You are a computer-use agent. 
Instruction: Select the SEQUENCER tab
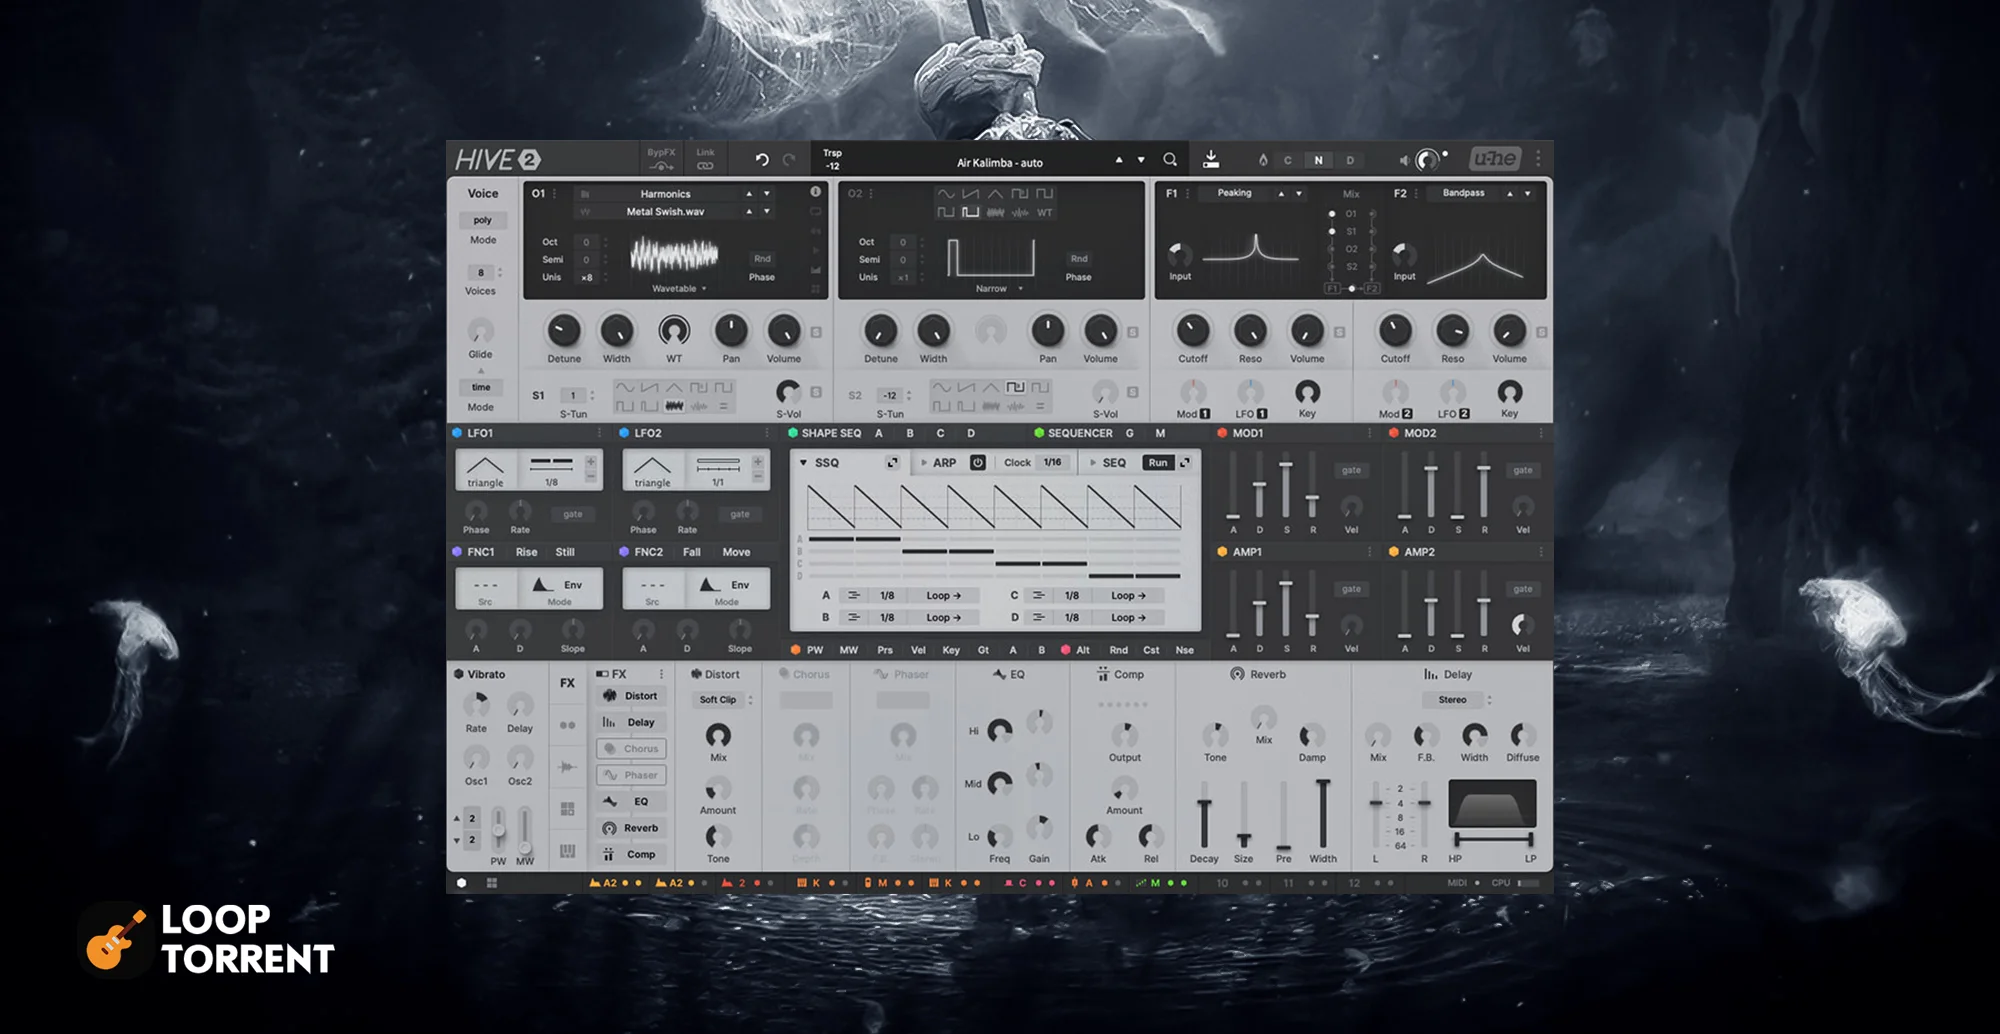pos(1079,433)
